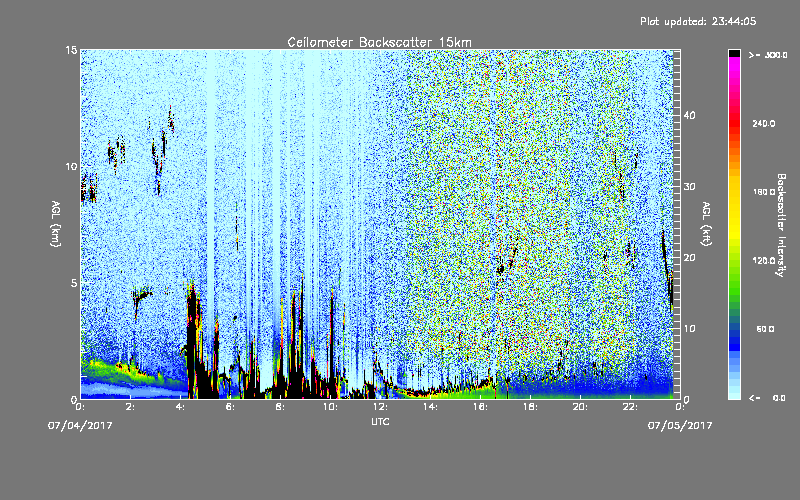Click the "6:" hour tick label
The image size is (800, 500).
230,407
